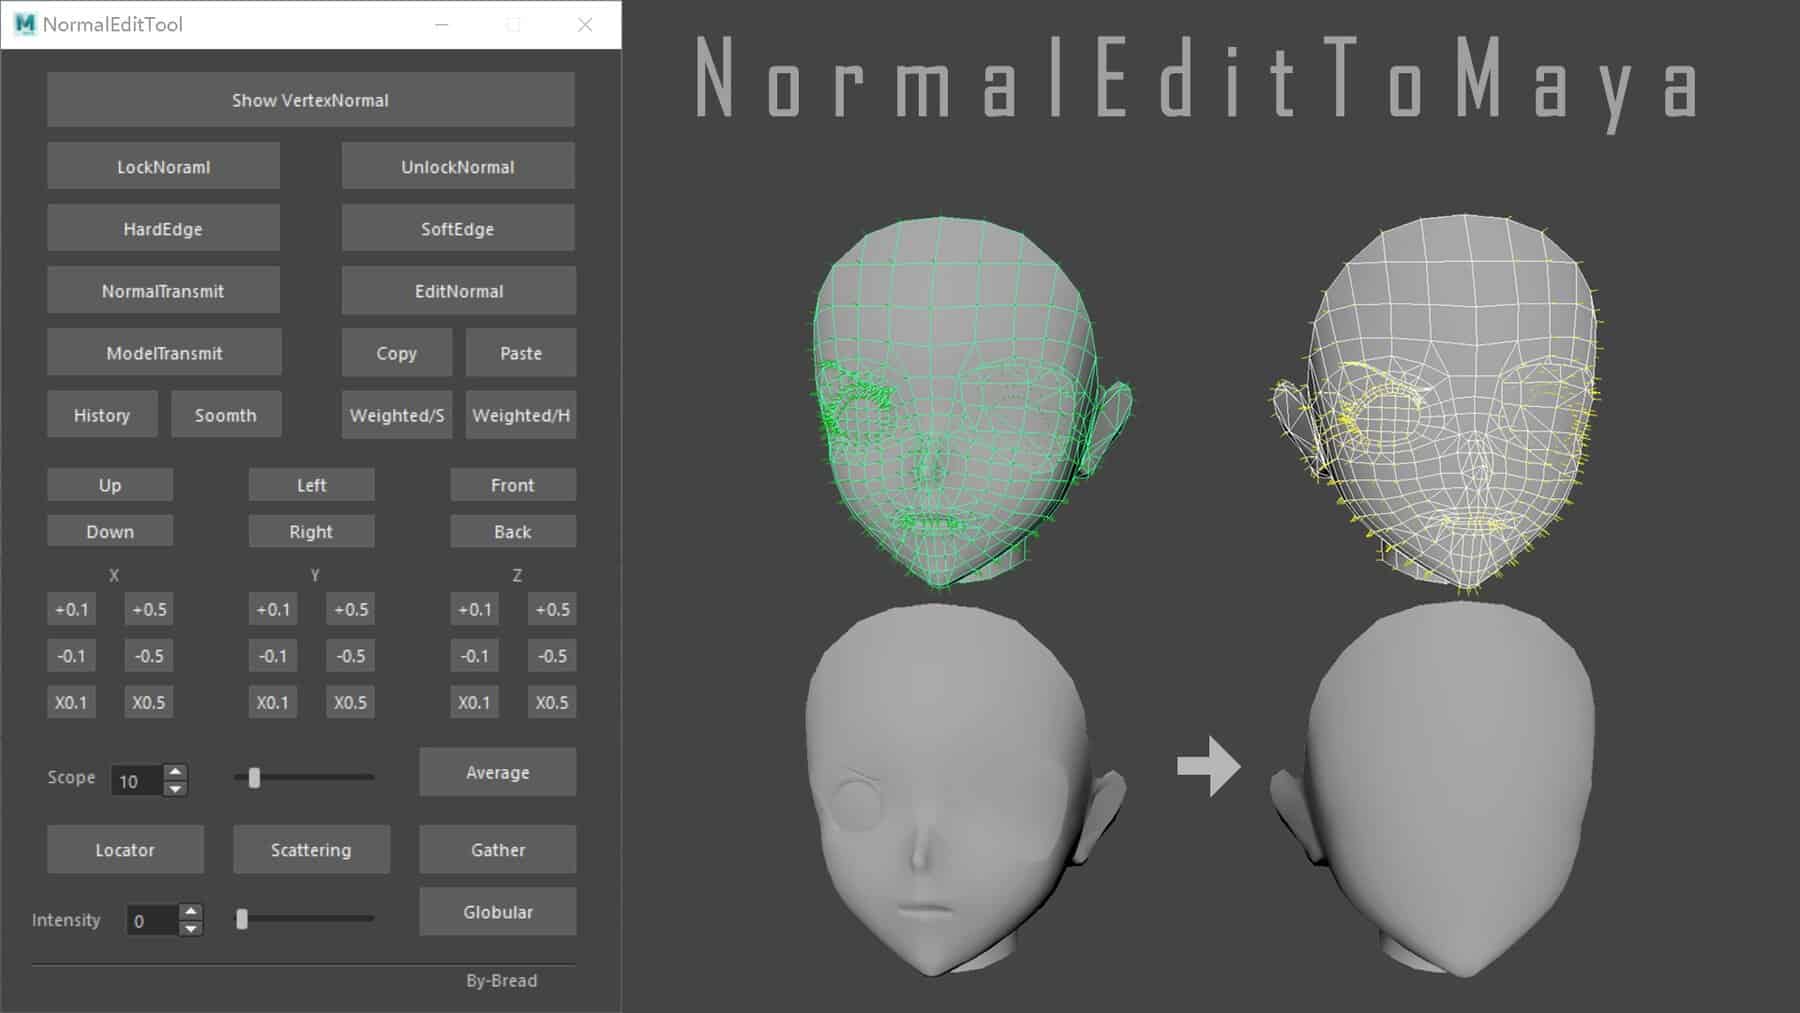Apply HardEdge to selection
The height and width of the screenshot is (1013, 1800).
tap(163, 229)
